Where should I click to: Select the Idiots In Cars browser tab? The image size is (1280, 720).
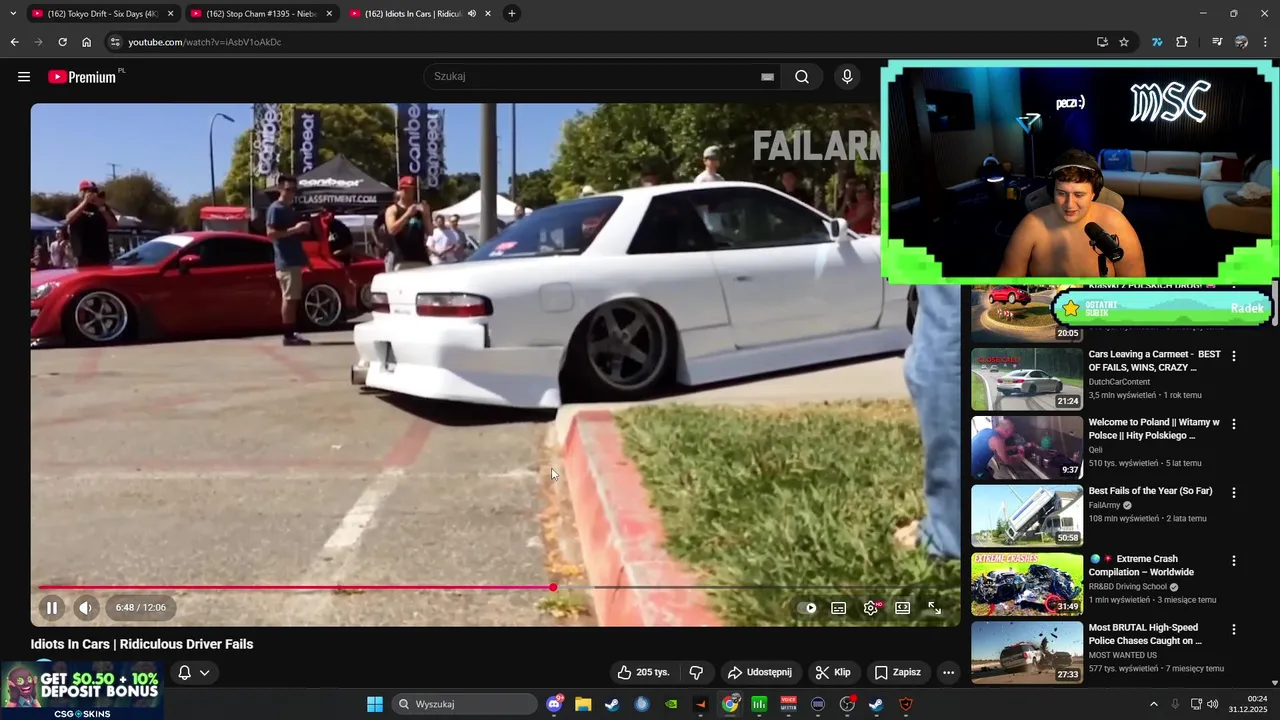(412, 14)
